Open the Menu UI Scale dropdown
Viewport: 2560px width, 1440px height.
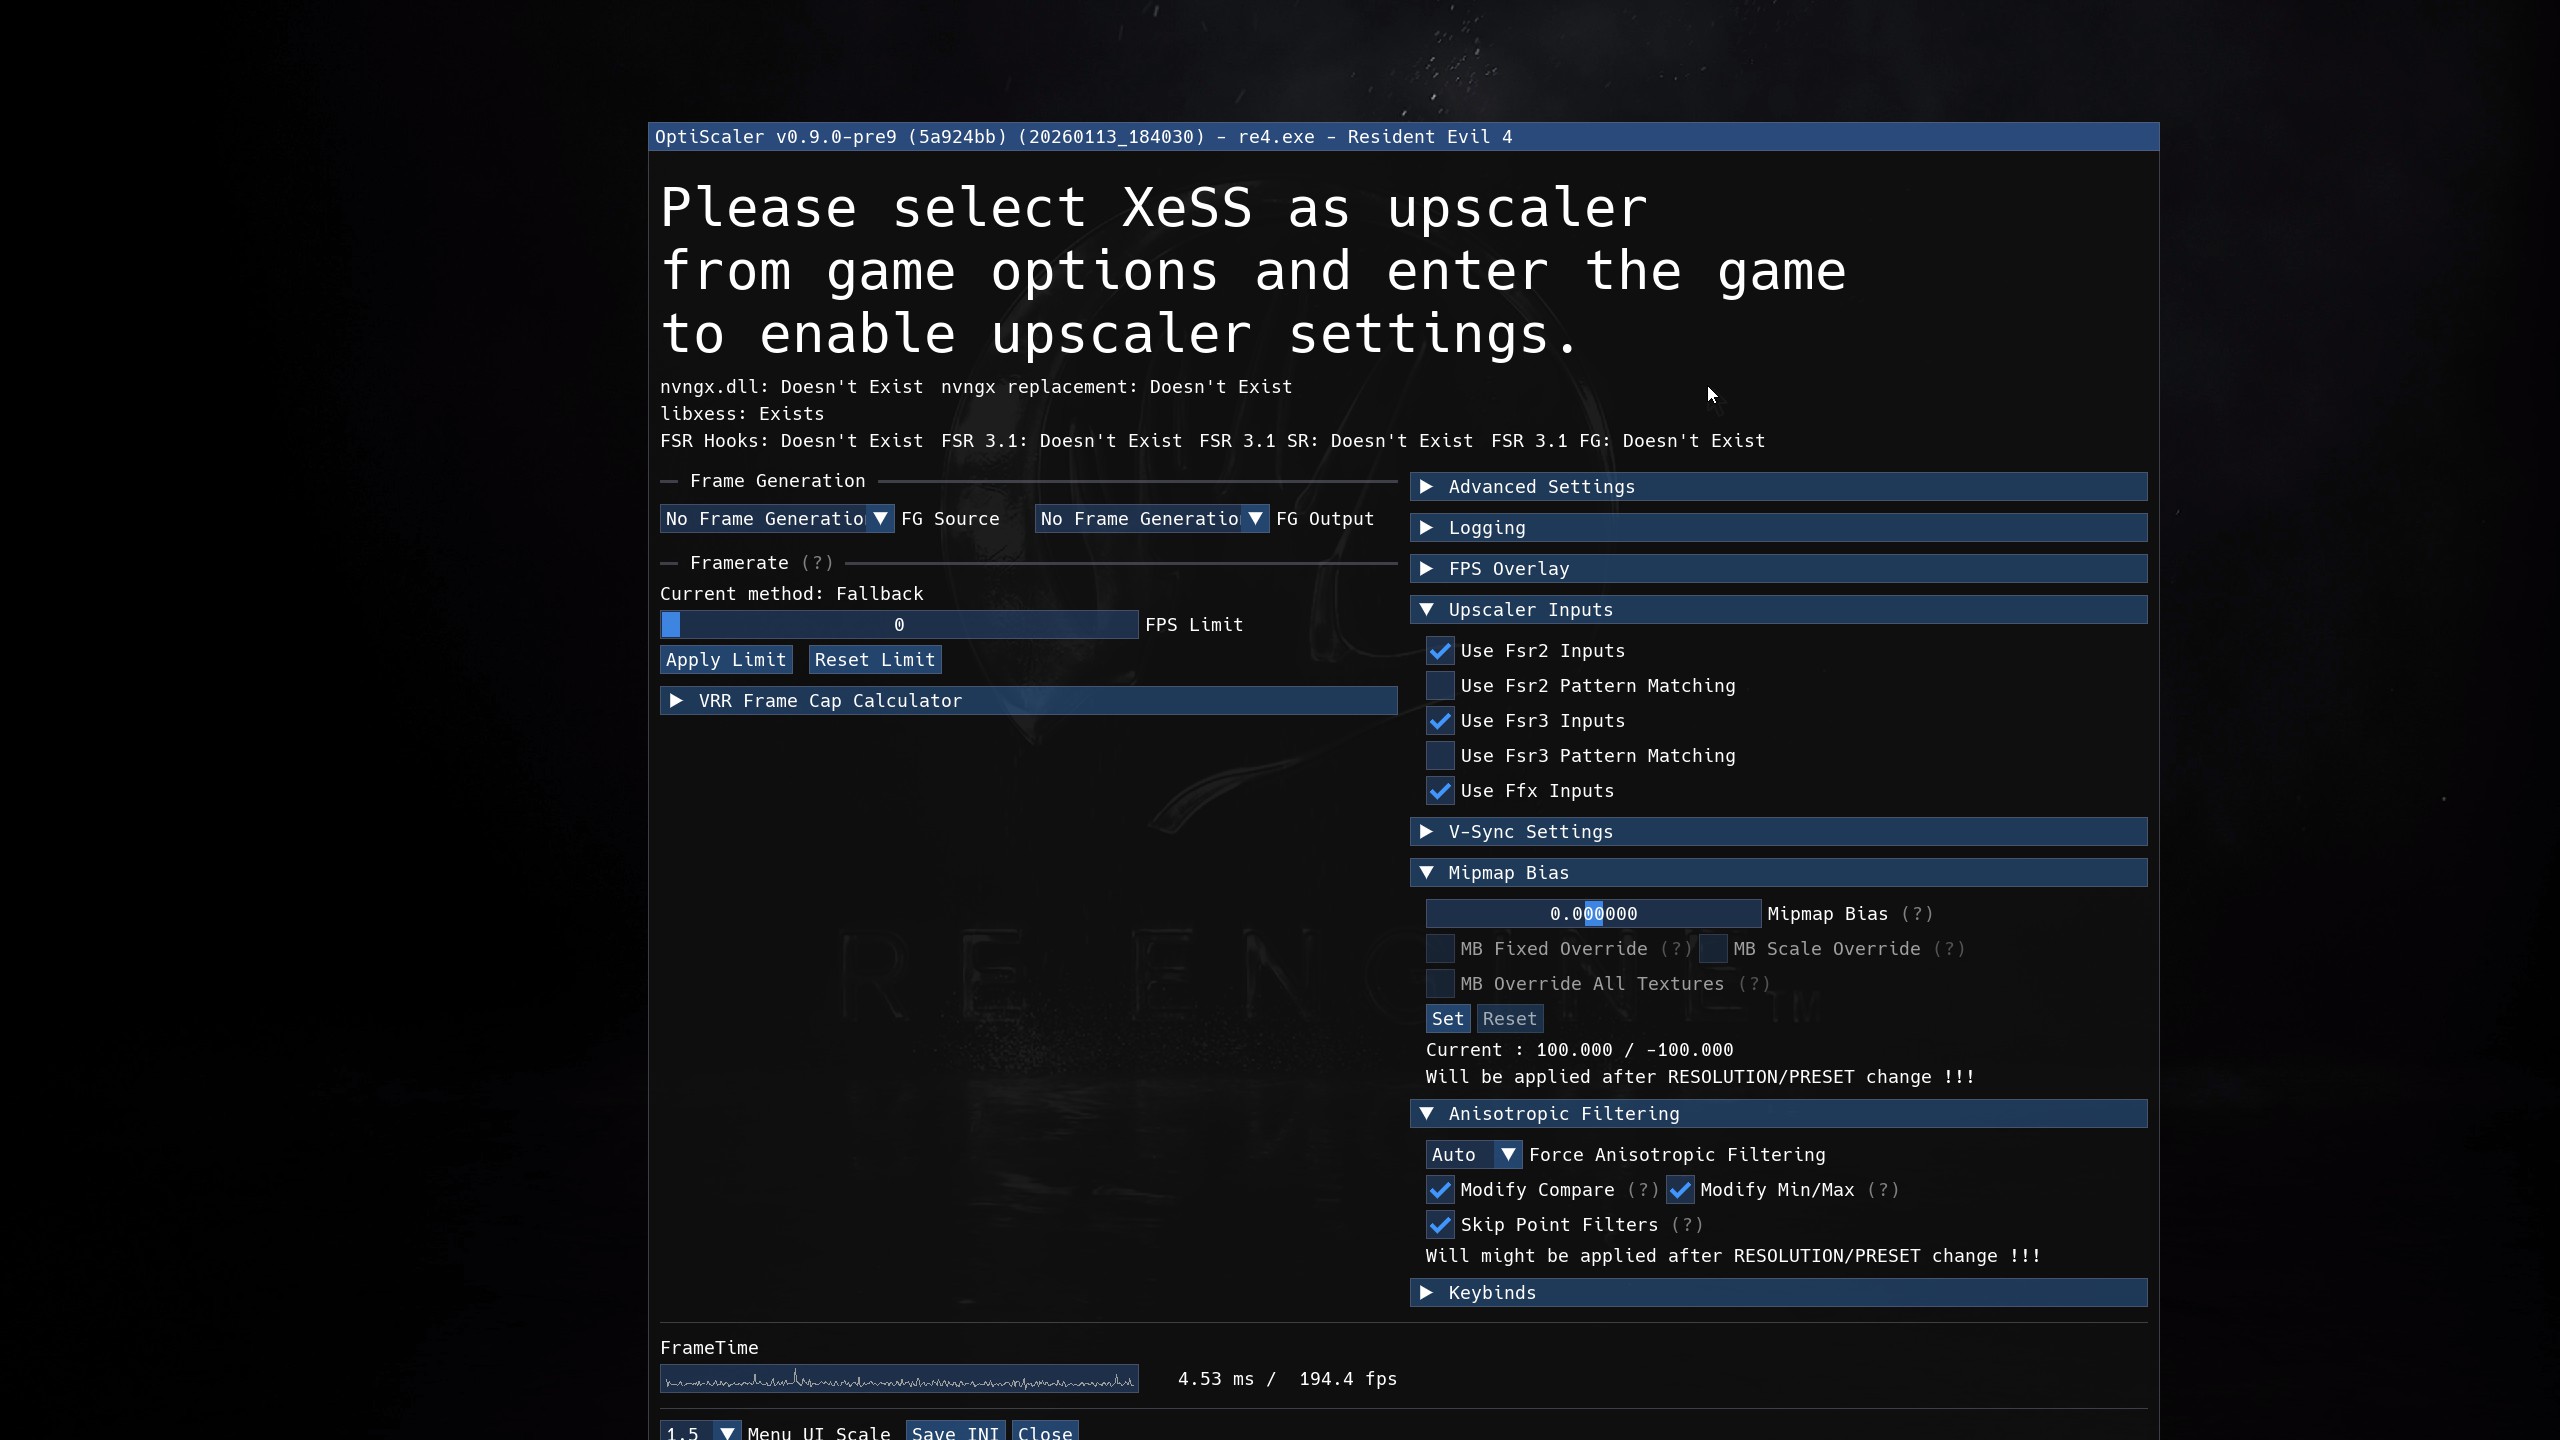[700, 1432]
